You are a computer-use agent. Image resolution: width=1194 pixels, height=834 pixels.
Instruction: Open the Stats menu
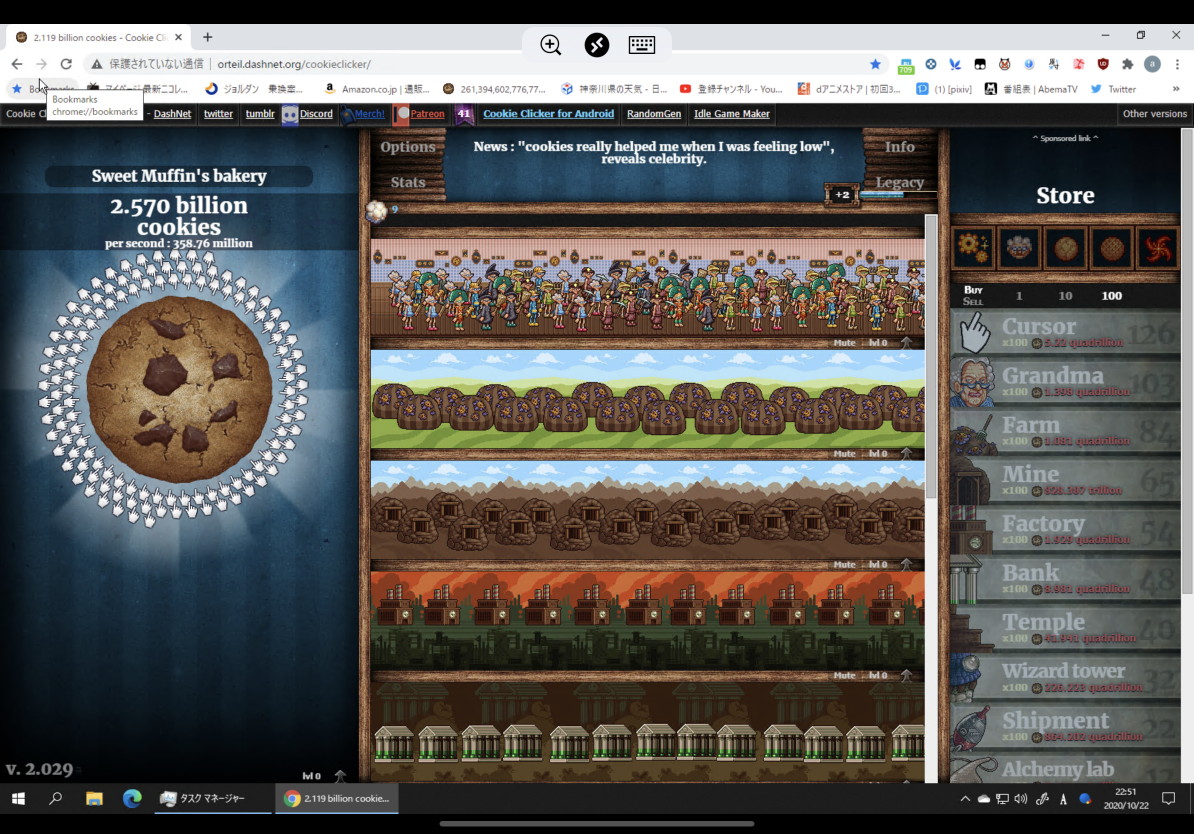pyautogui.click(x=407, y=182)
